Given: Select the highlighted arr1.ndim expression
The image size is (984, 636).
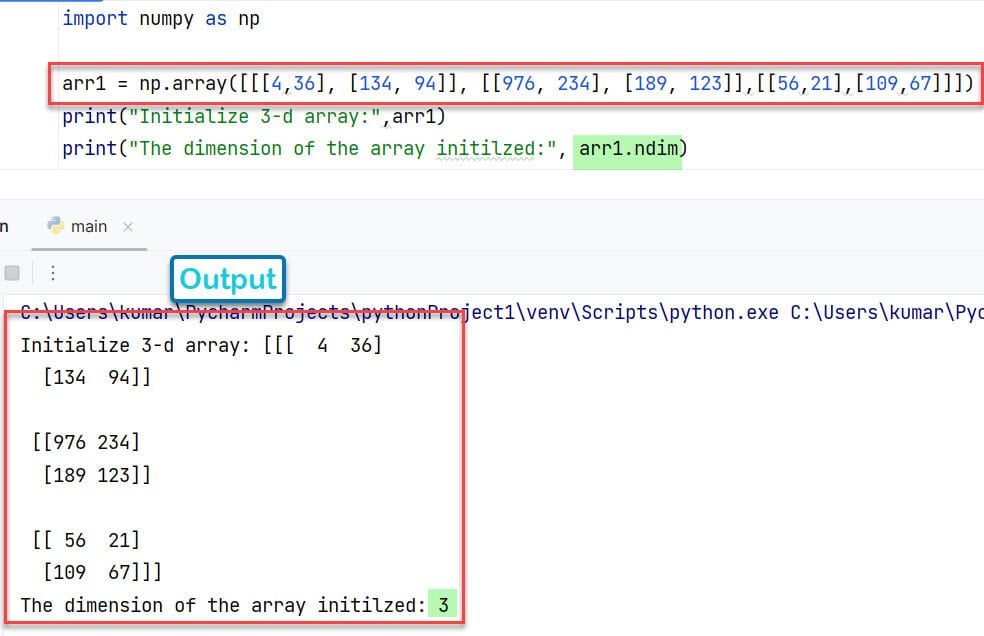Looking at the screenshot, I should [x=627, y=148].
